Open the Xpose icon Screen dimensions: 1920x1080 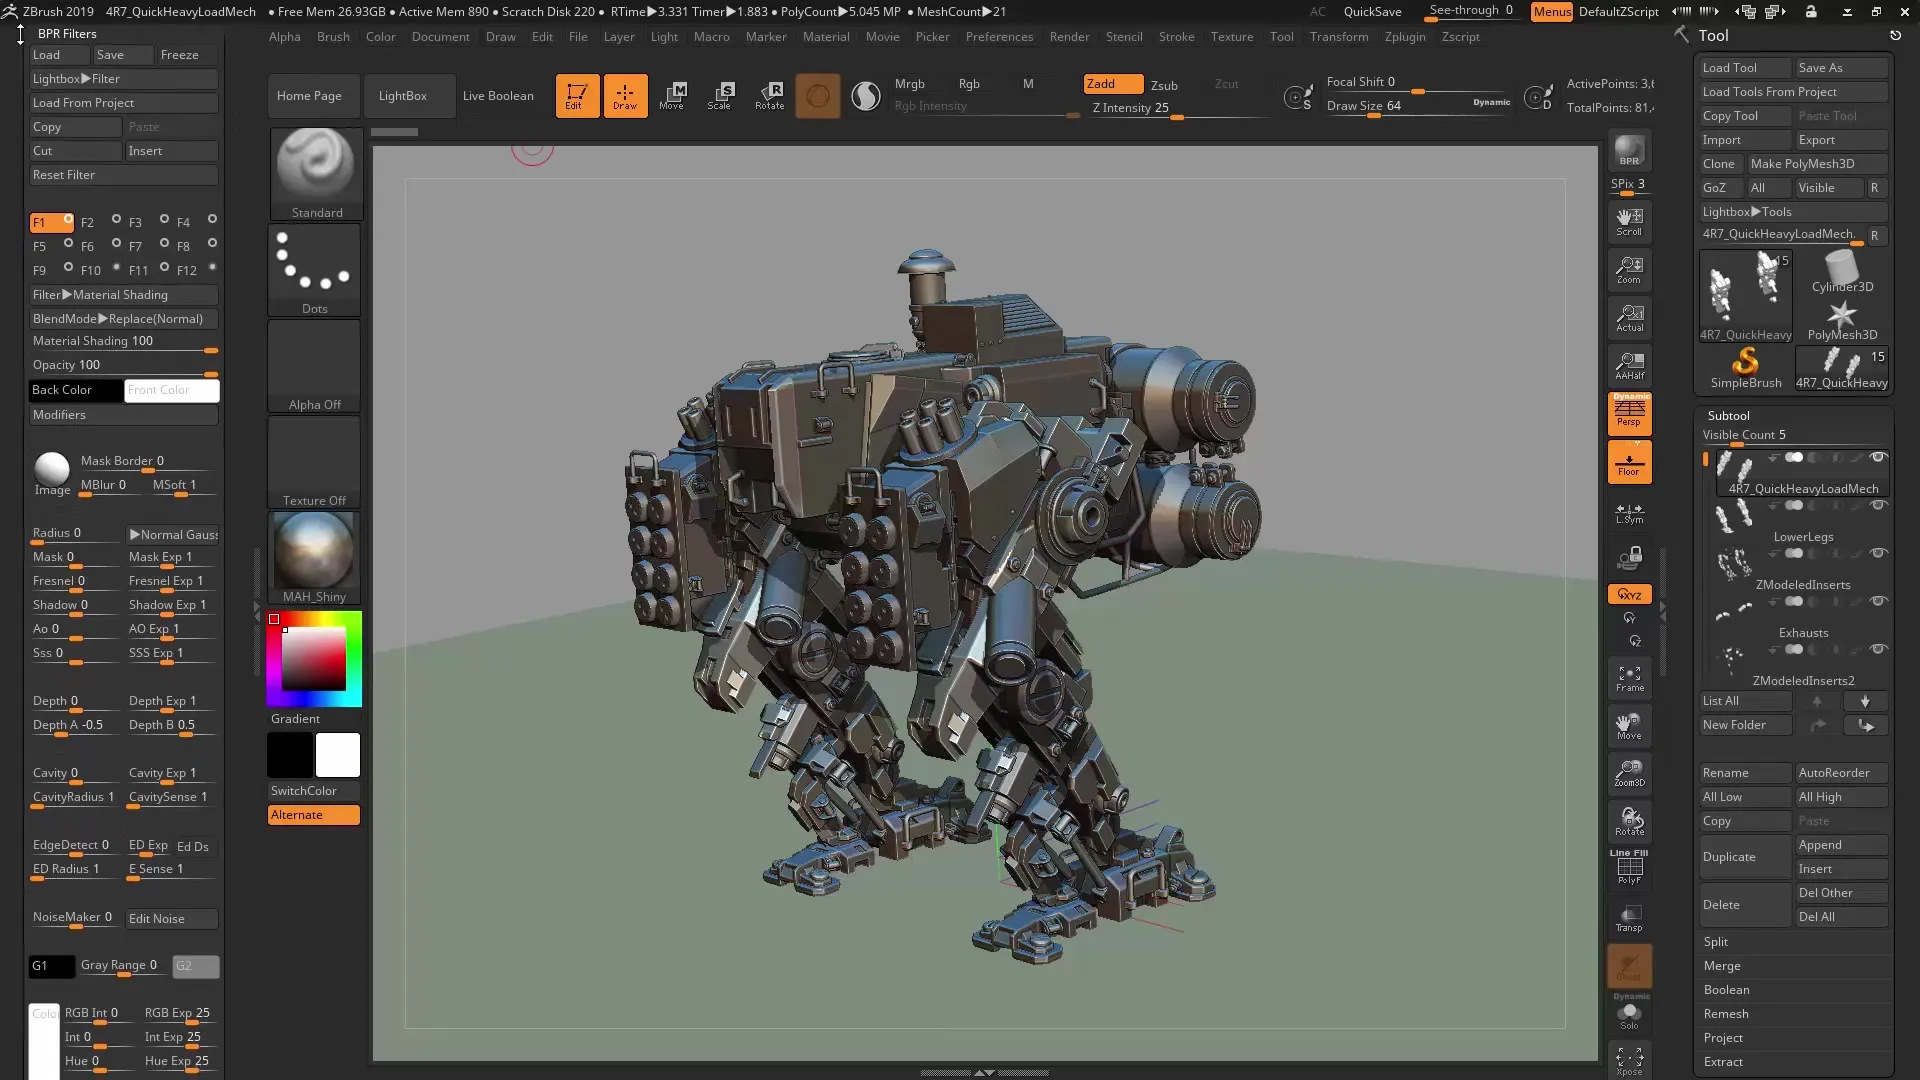coord(1629,1061)
